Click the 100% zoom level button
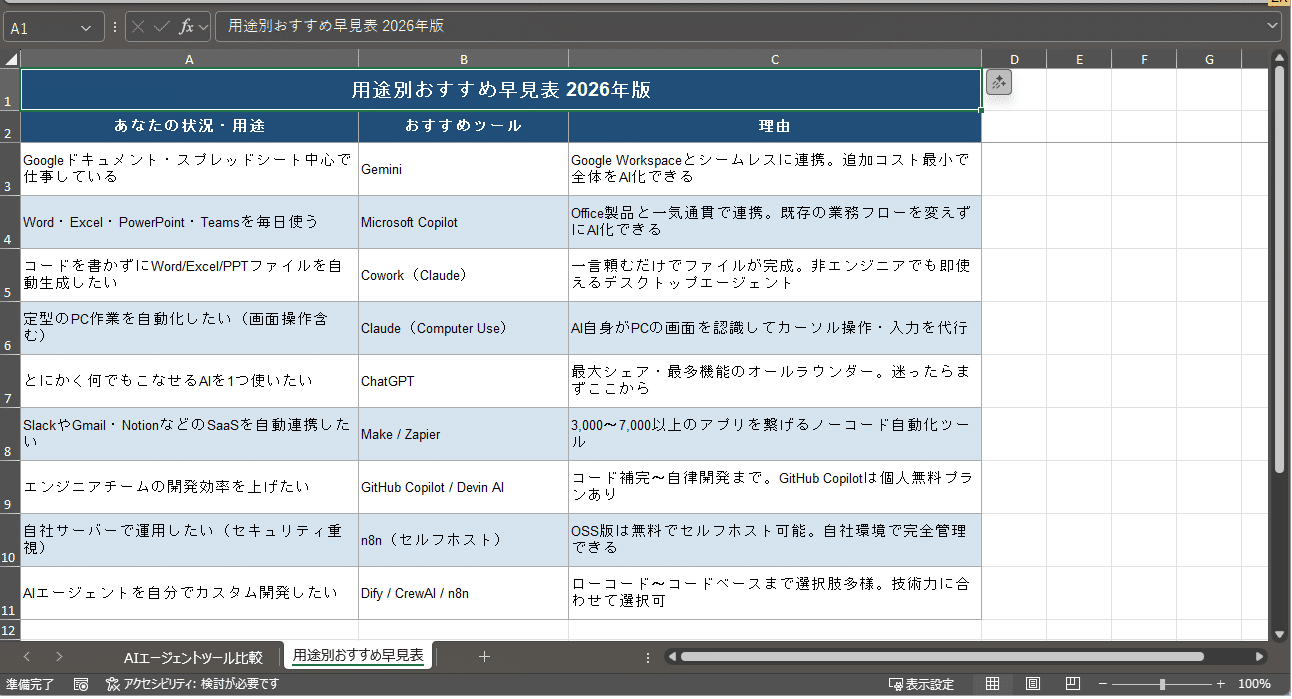Image resolution: width=1292 pixels, height=699 pixels. pyautogui.click(x=1254, y=685)
